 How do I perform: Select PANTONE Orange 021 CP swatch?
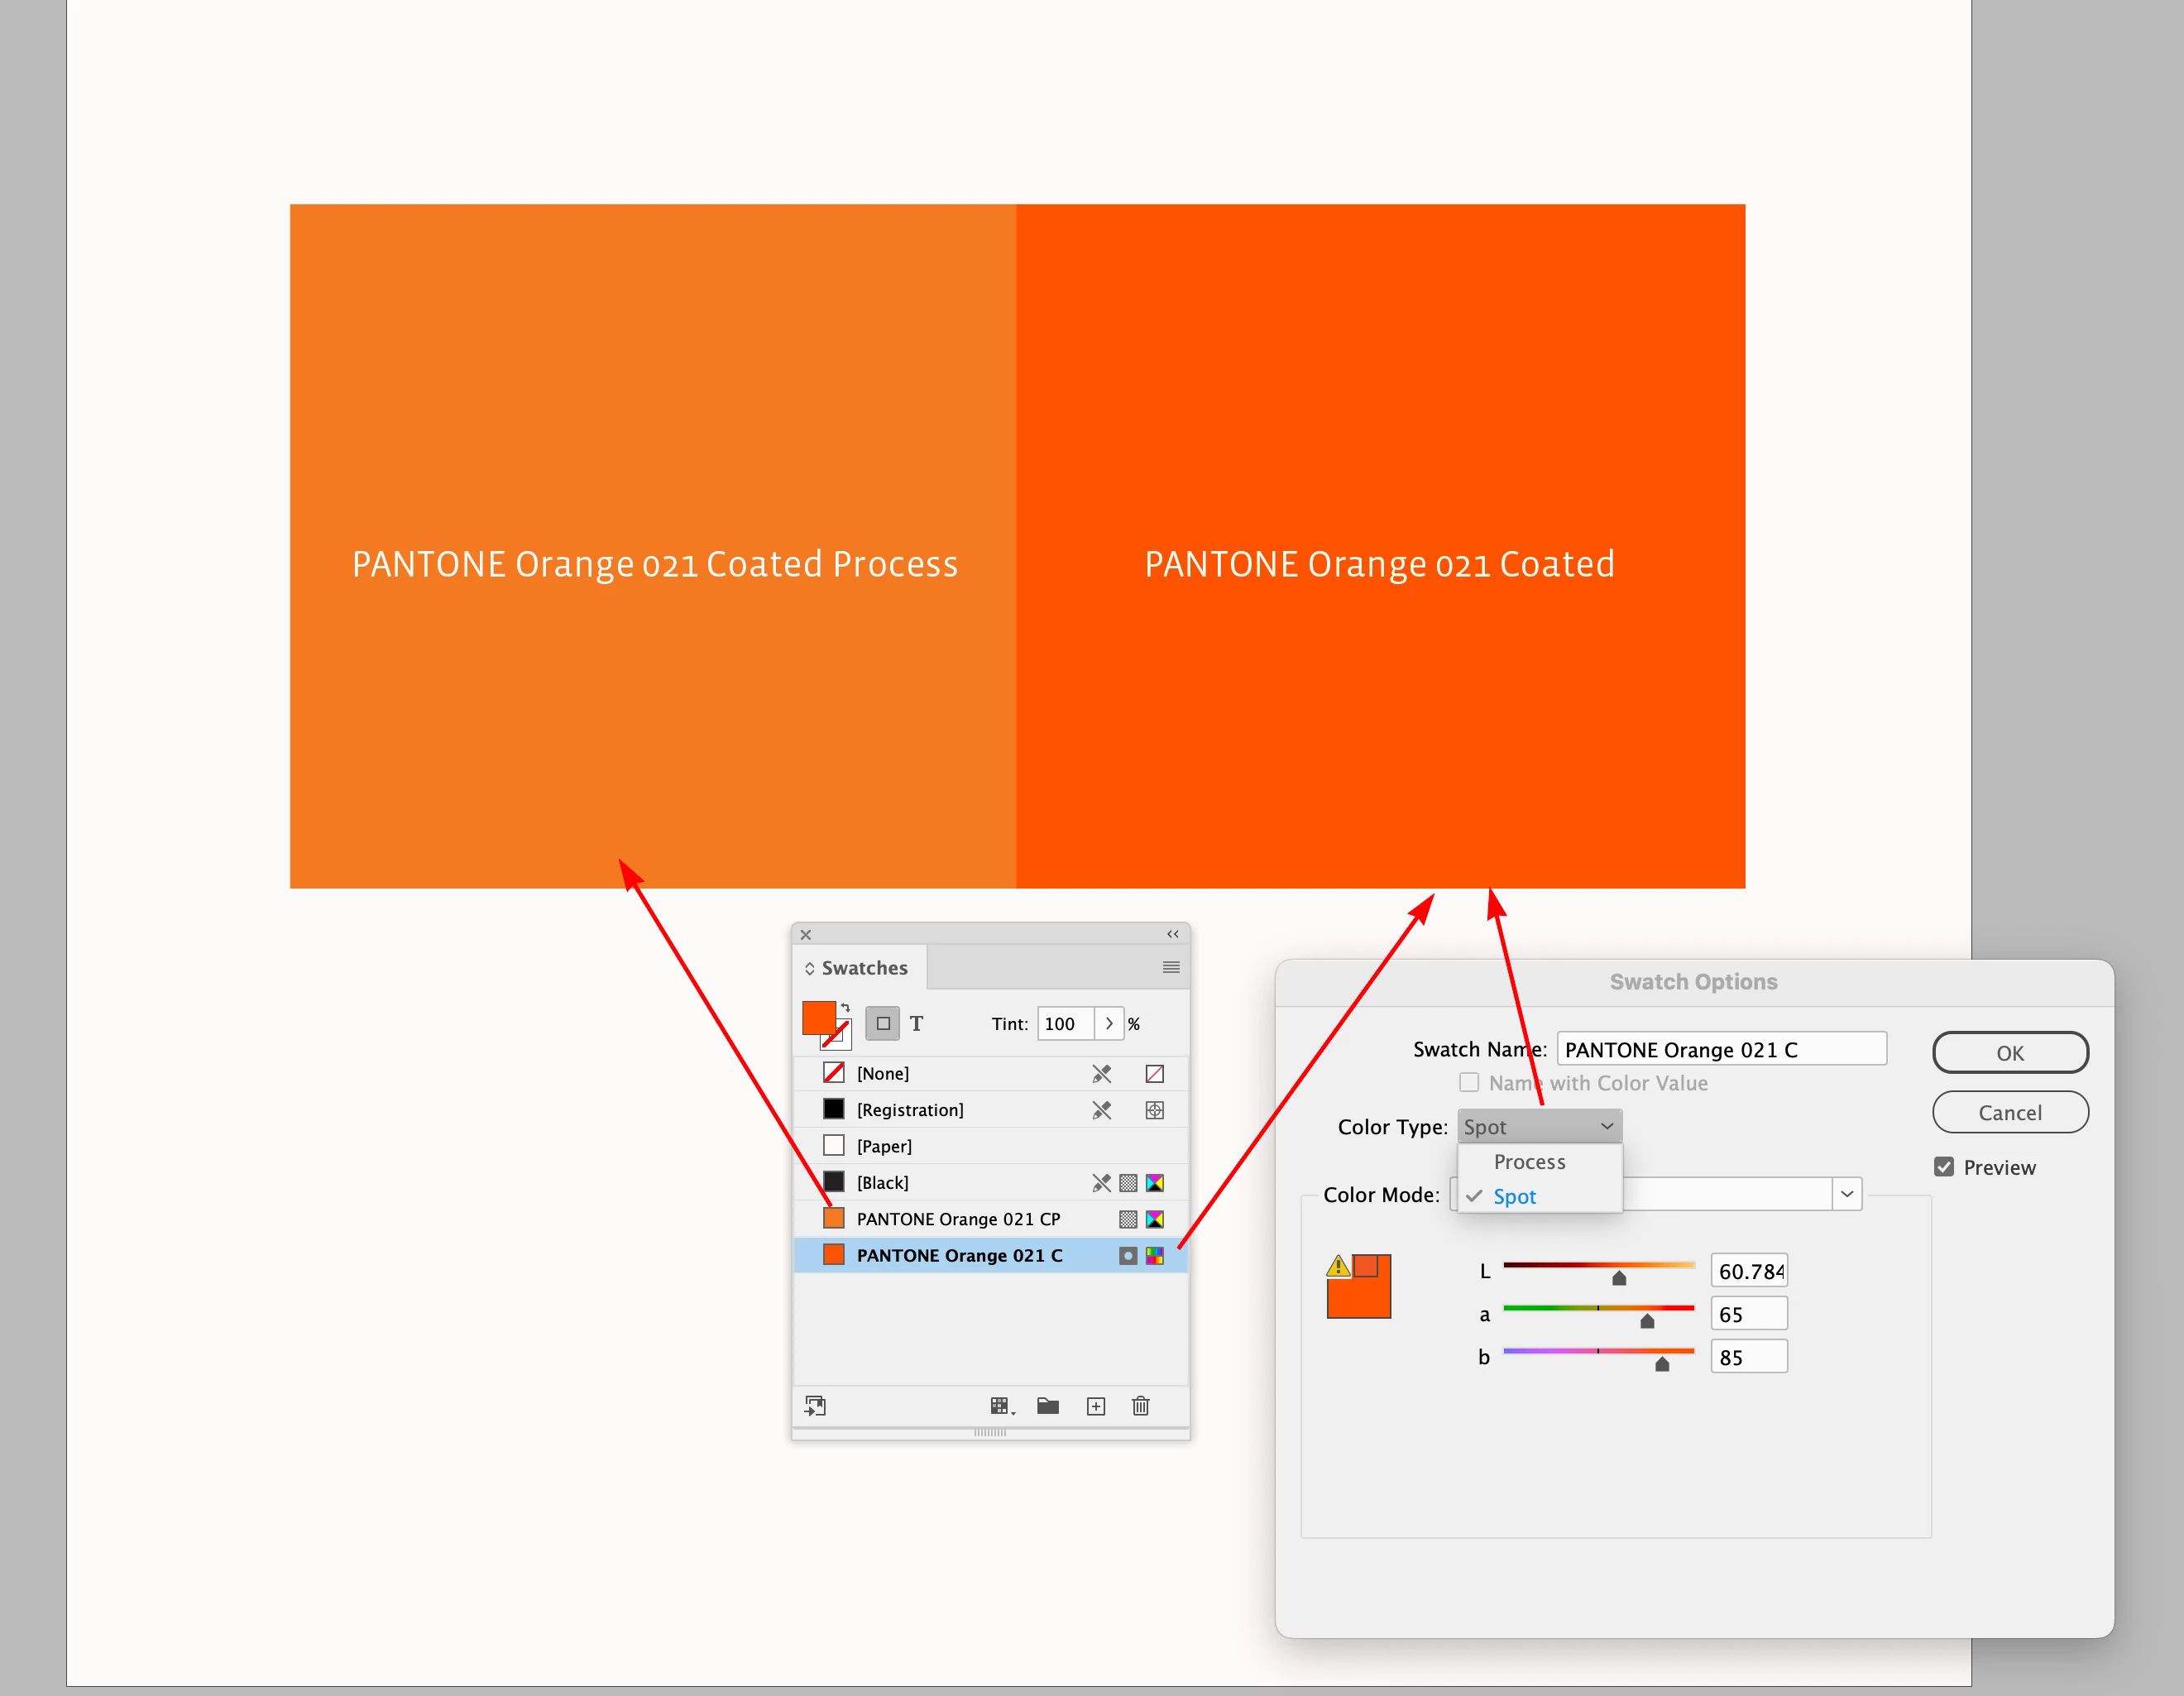point(990,1219)
